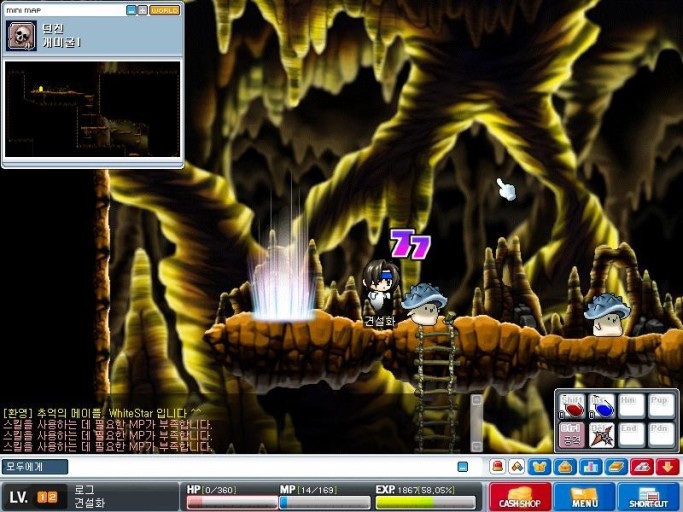Open the MENU button
Image resolution: width=683 pixels, height=512 pixels.
[x=584, y=497]
